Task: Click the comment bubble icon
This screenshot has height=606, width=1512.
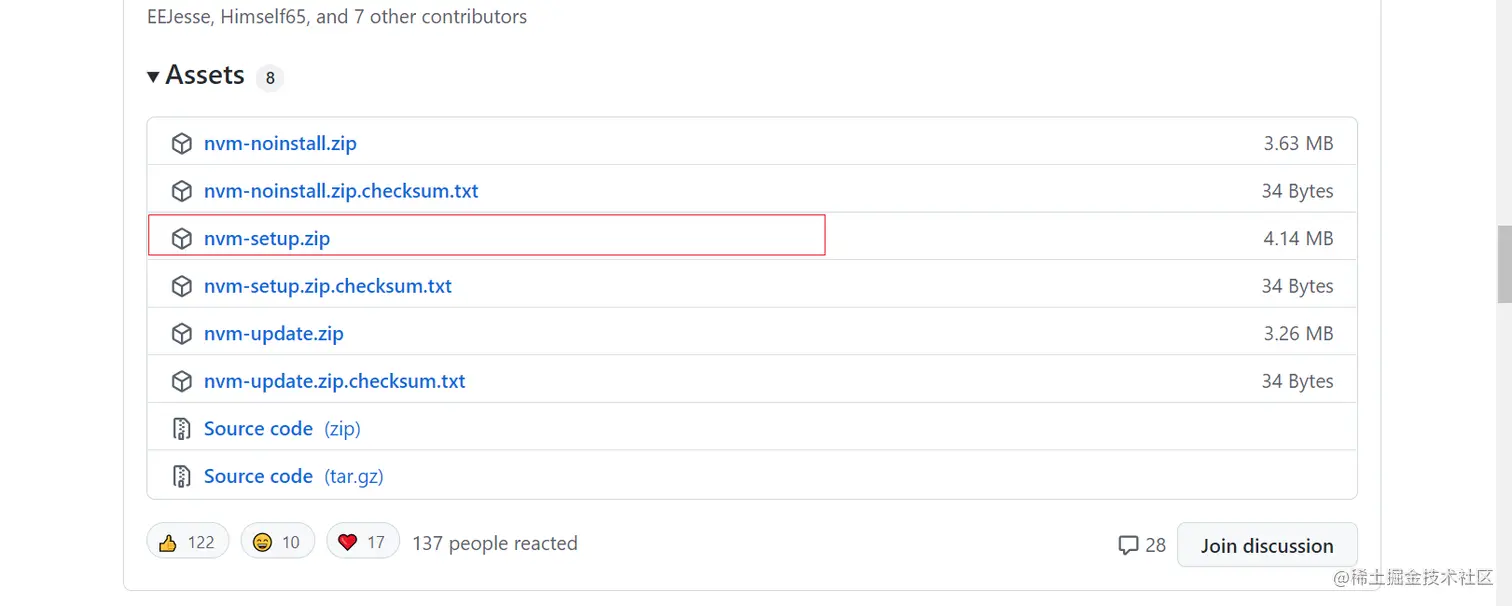Action: click(1128, 545)
